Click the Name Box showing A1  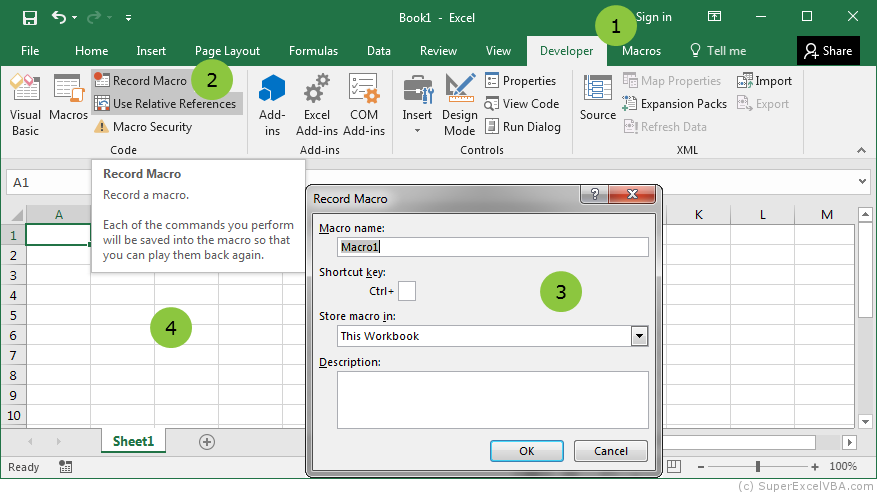coord(49,182)
